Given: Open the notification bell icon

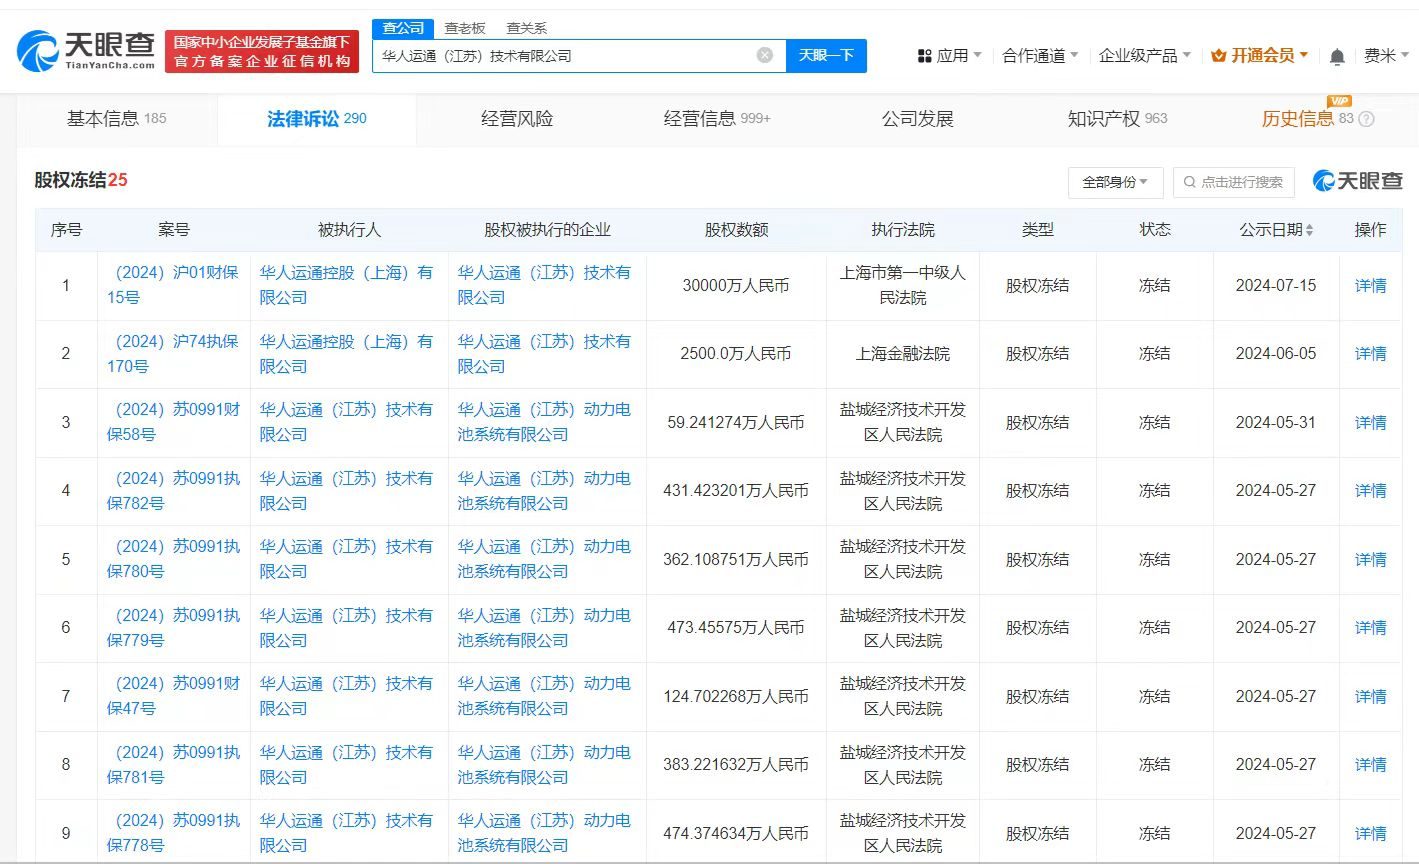Looking at the screenshot, I should tap(1337, 56).
